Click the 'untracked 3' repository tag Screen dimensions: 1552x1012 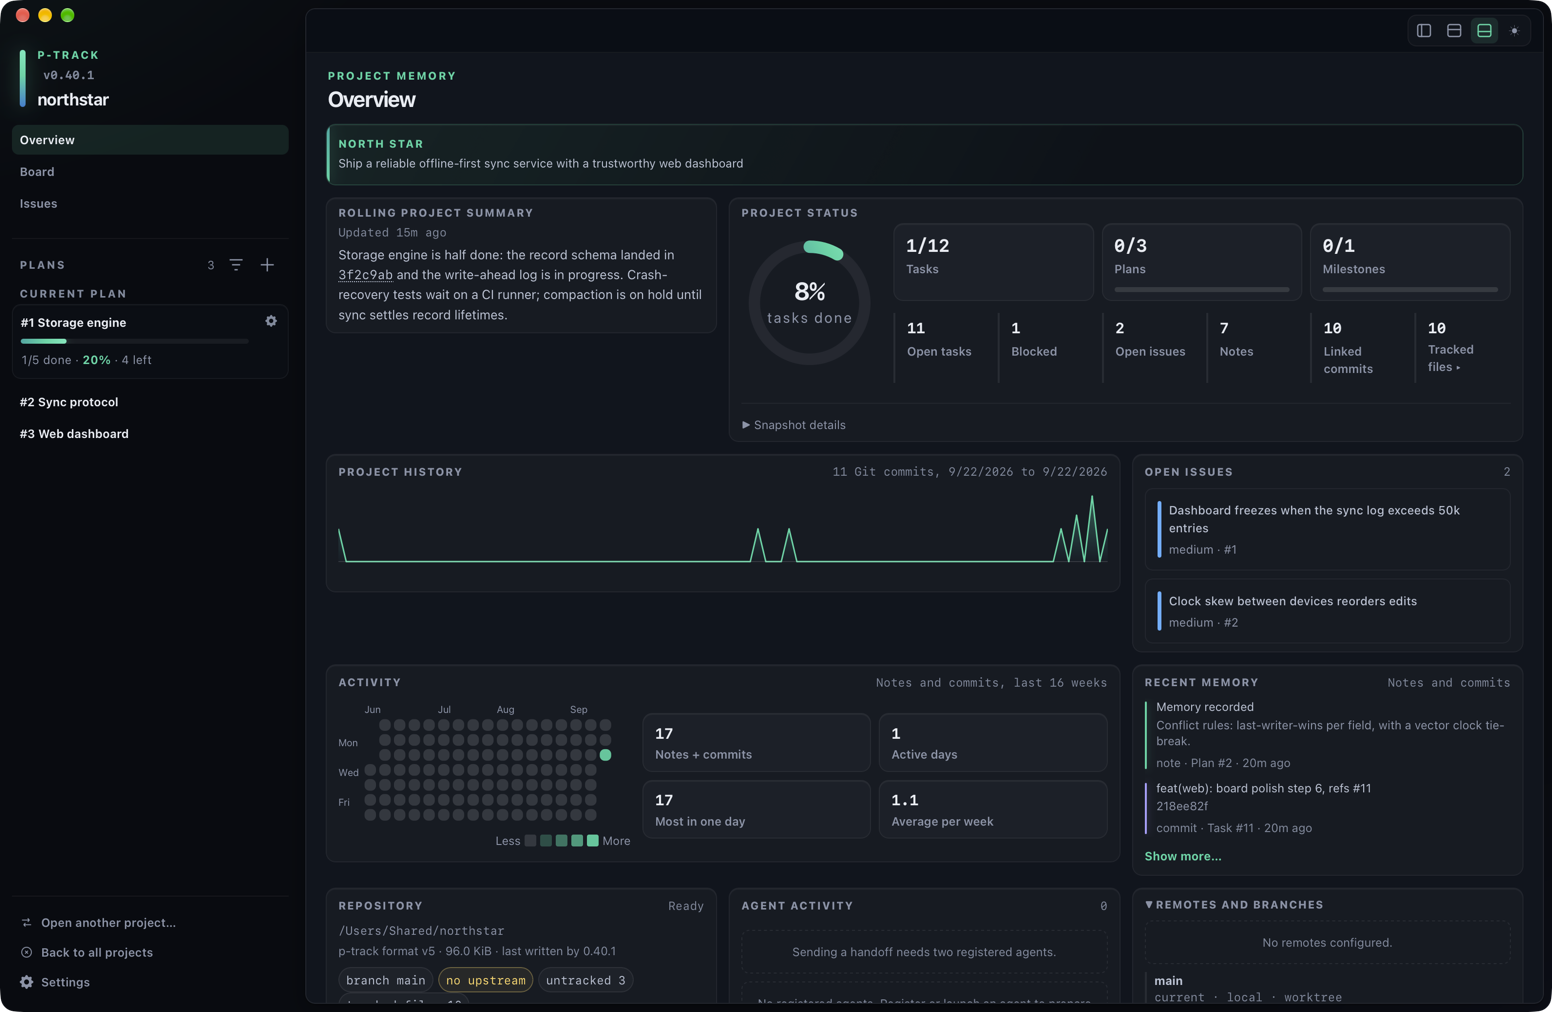point(586,981)
